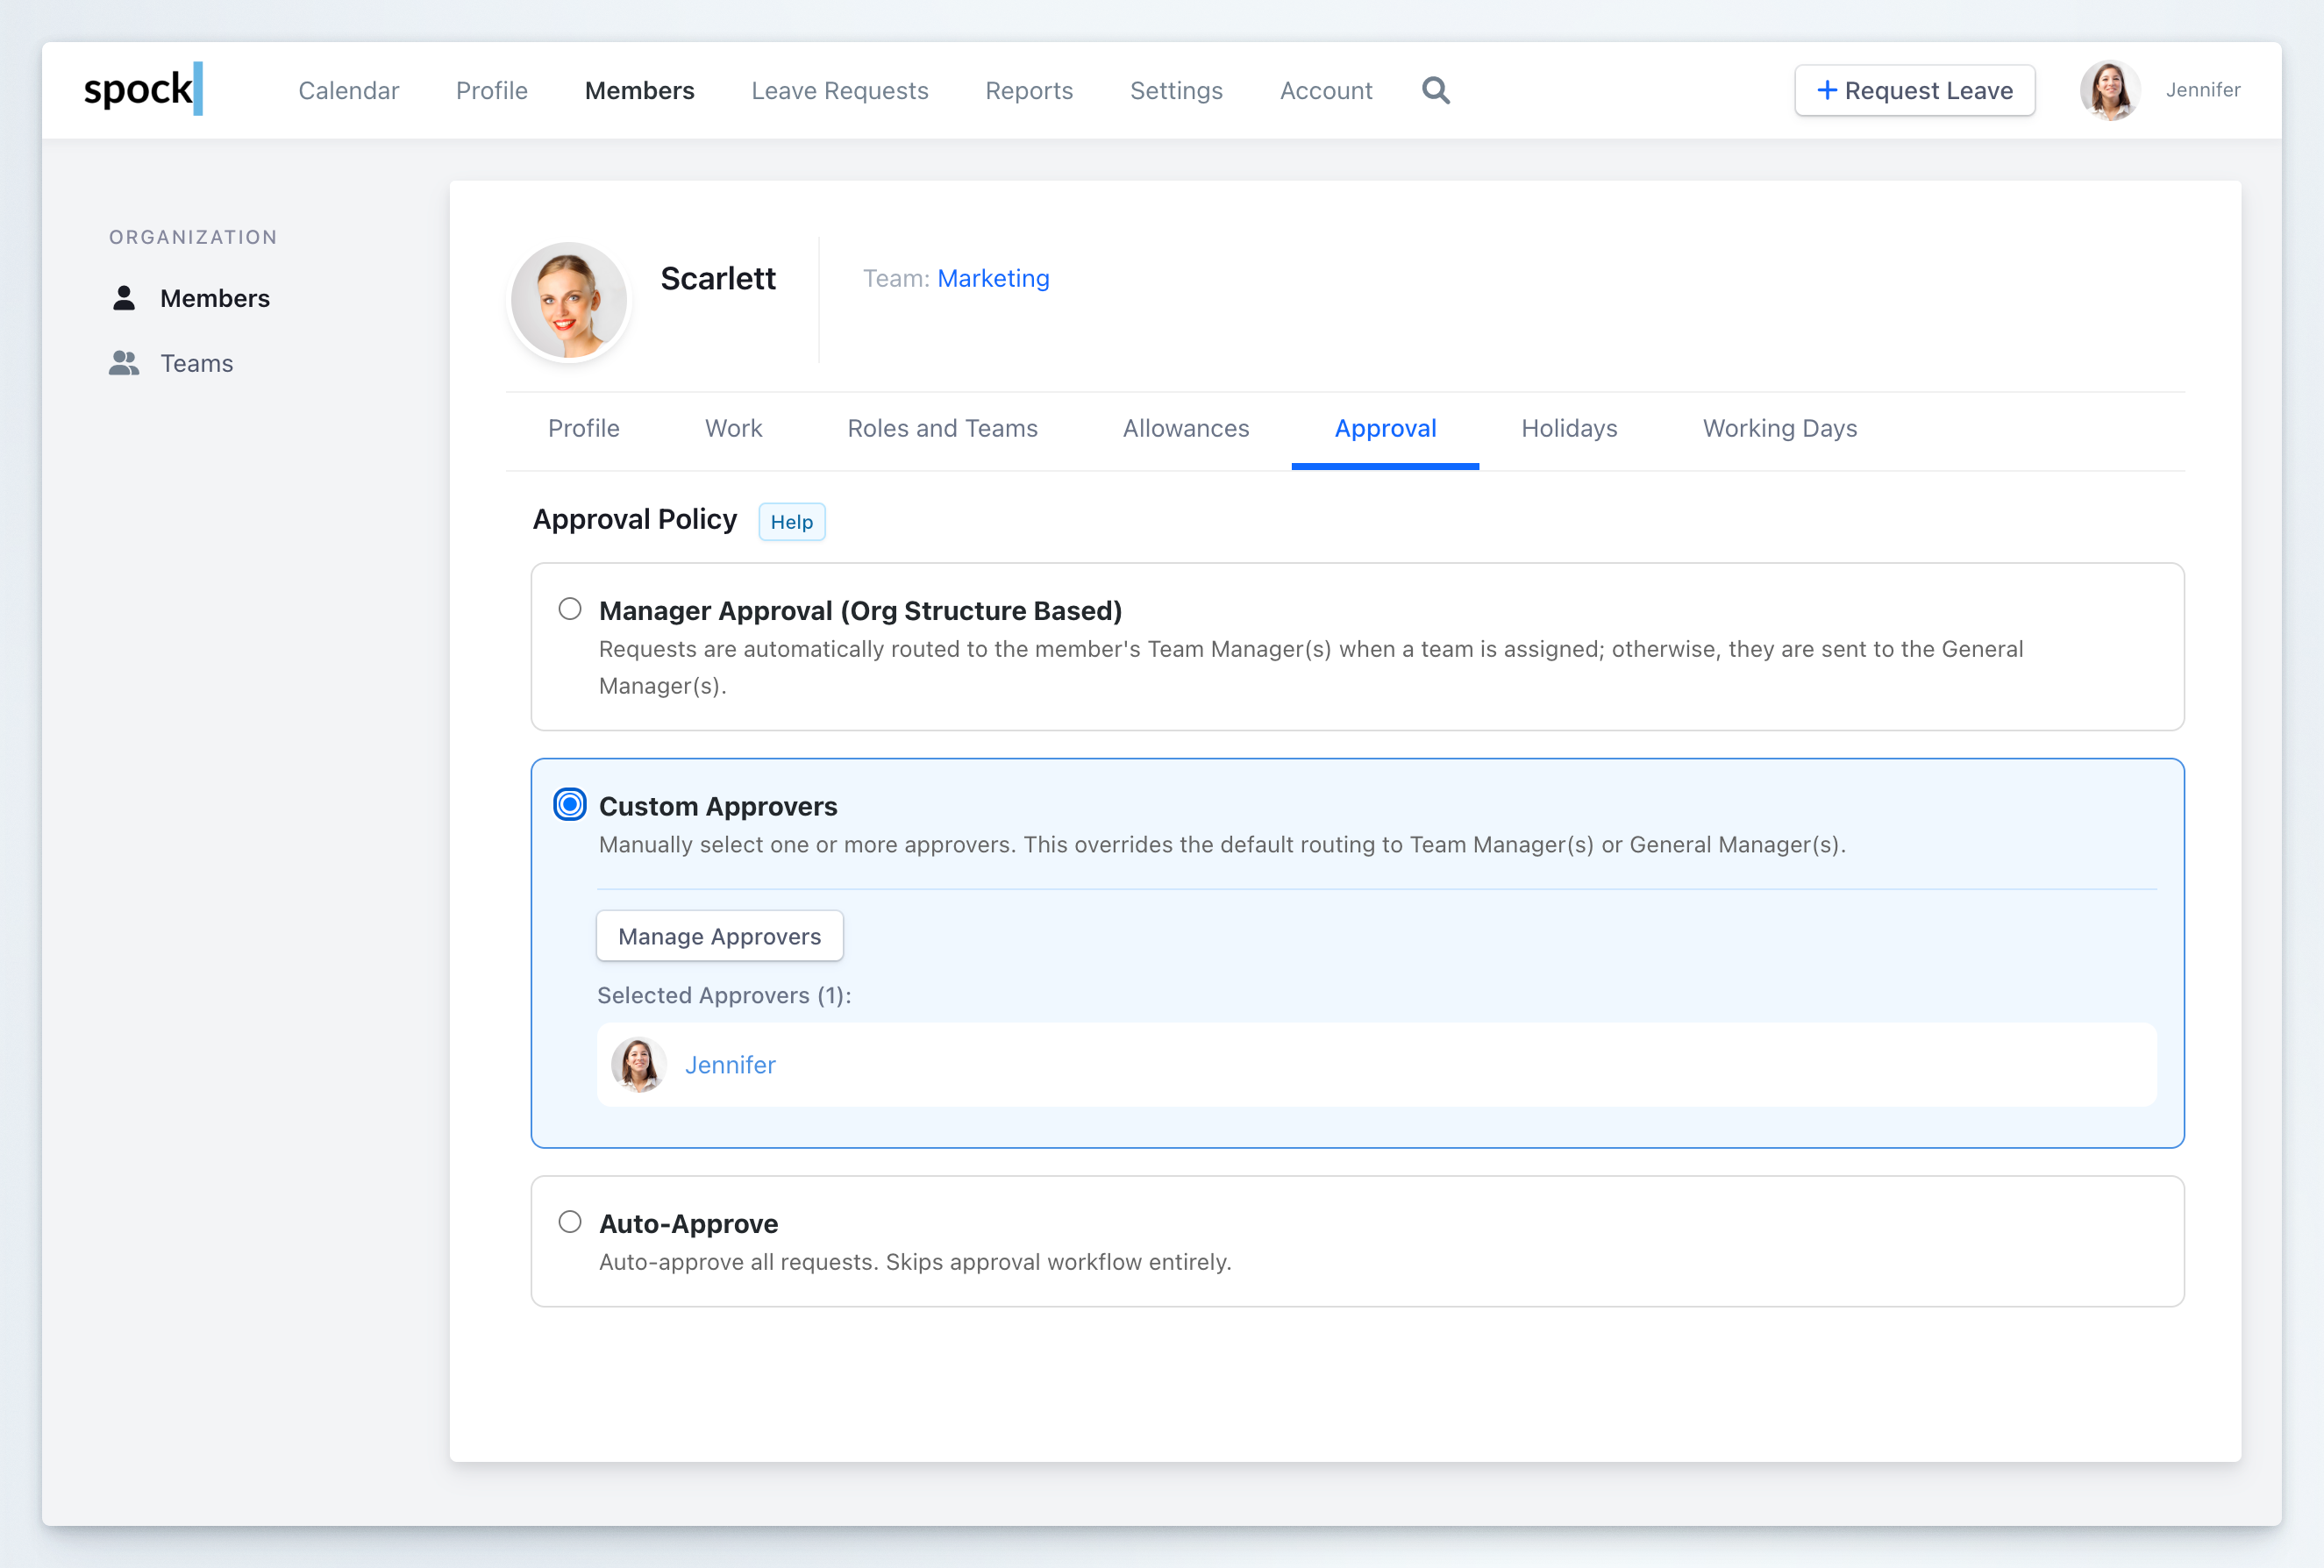Click Jennifer's avatar in Selected Approvers
This screenshot has height=1568, width=2324.
(x=638, y=1065)
